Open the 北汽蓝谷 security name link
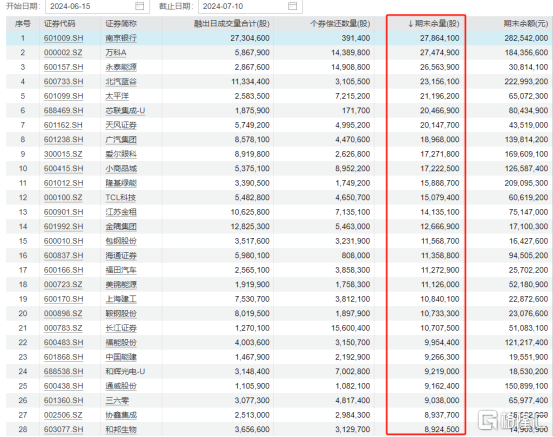This screenshot has height=437, width=553. tap(121, 81)
